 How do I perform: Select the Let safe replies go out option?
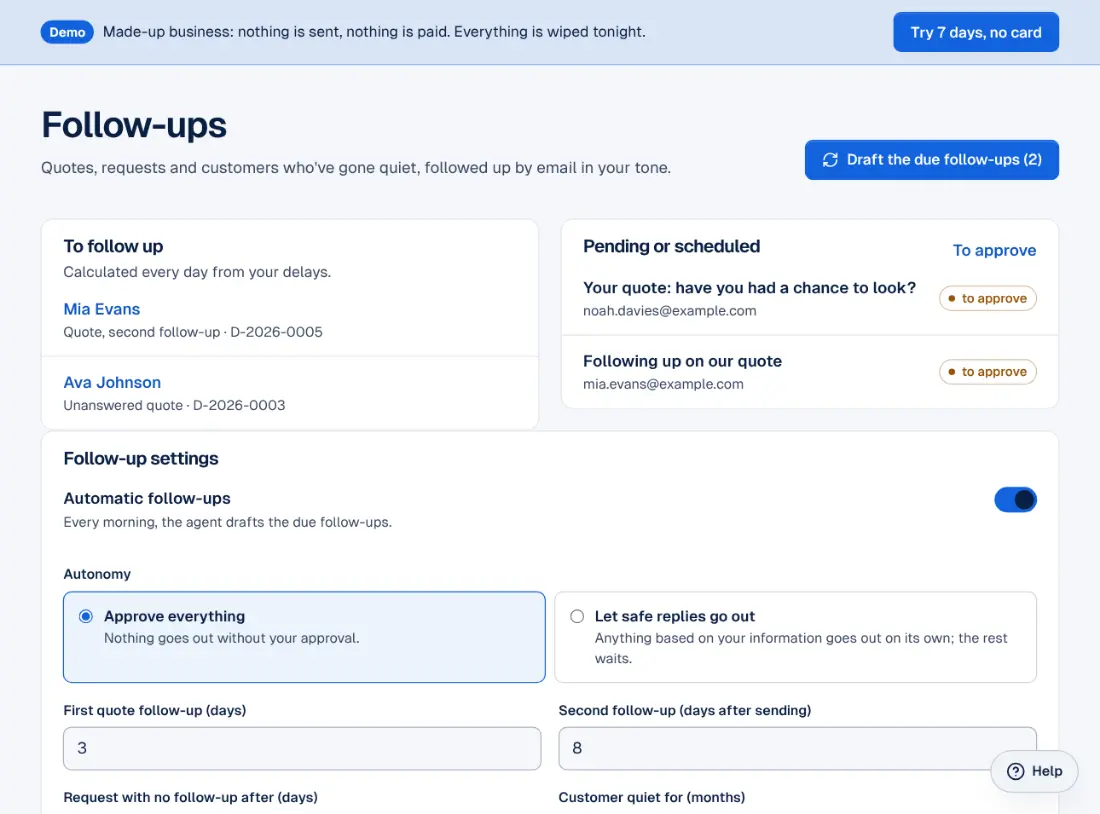tap(796, 636)
